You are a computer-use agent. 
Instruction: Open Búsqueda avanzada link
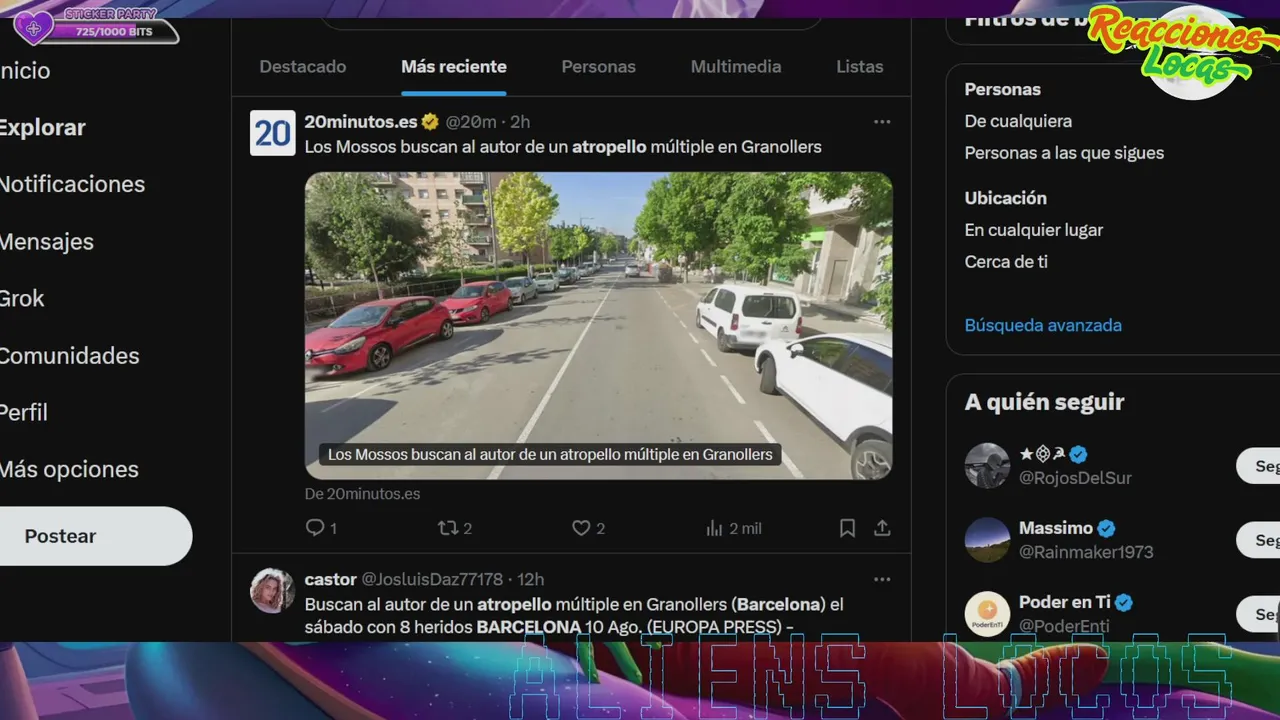(x=1043, y=325)
